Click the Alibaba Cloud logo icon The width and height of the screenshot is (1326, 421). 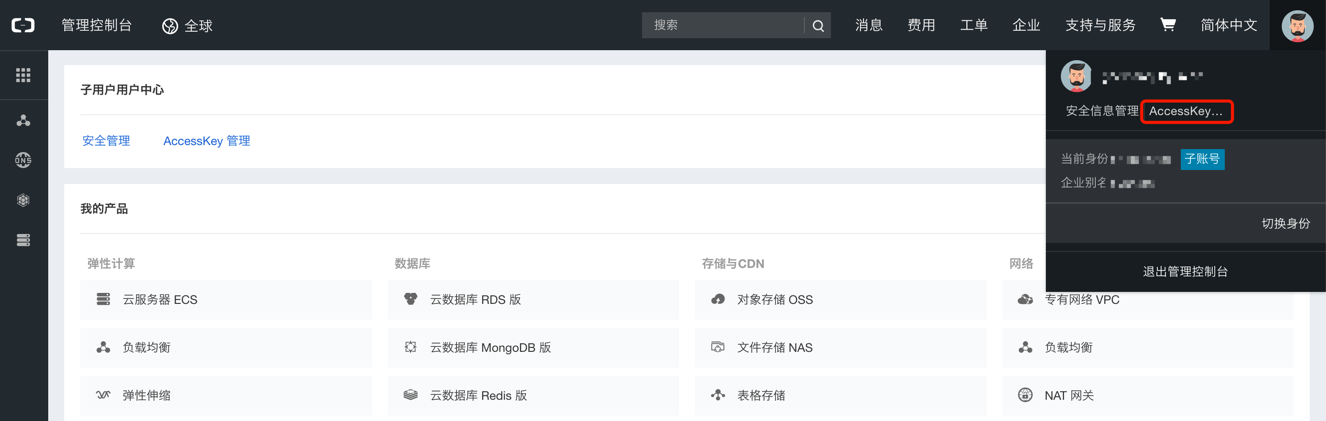coord(23,25)
